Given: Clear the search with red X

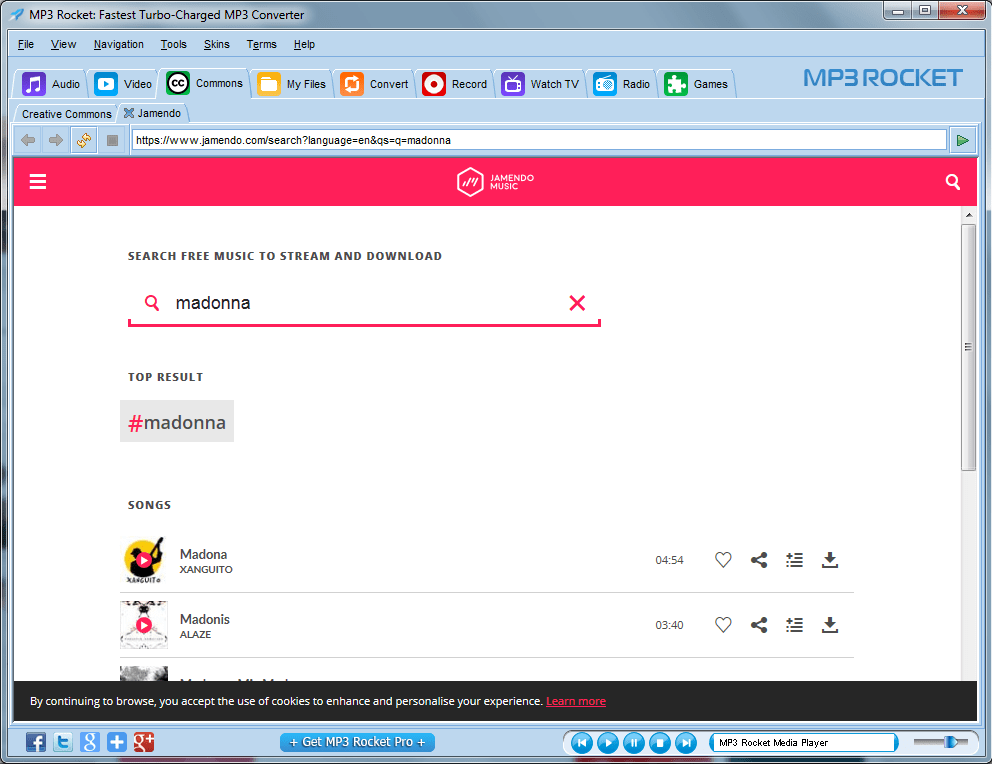Looking at the screenshot, I should tap(577, 303).
